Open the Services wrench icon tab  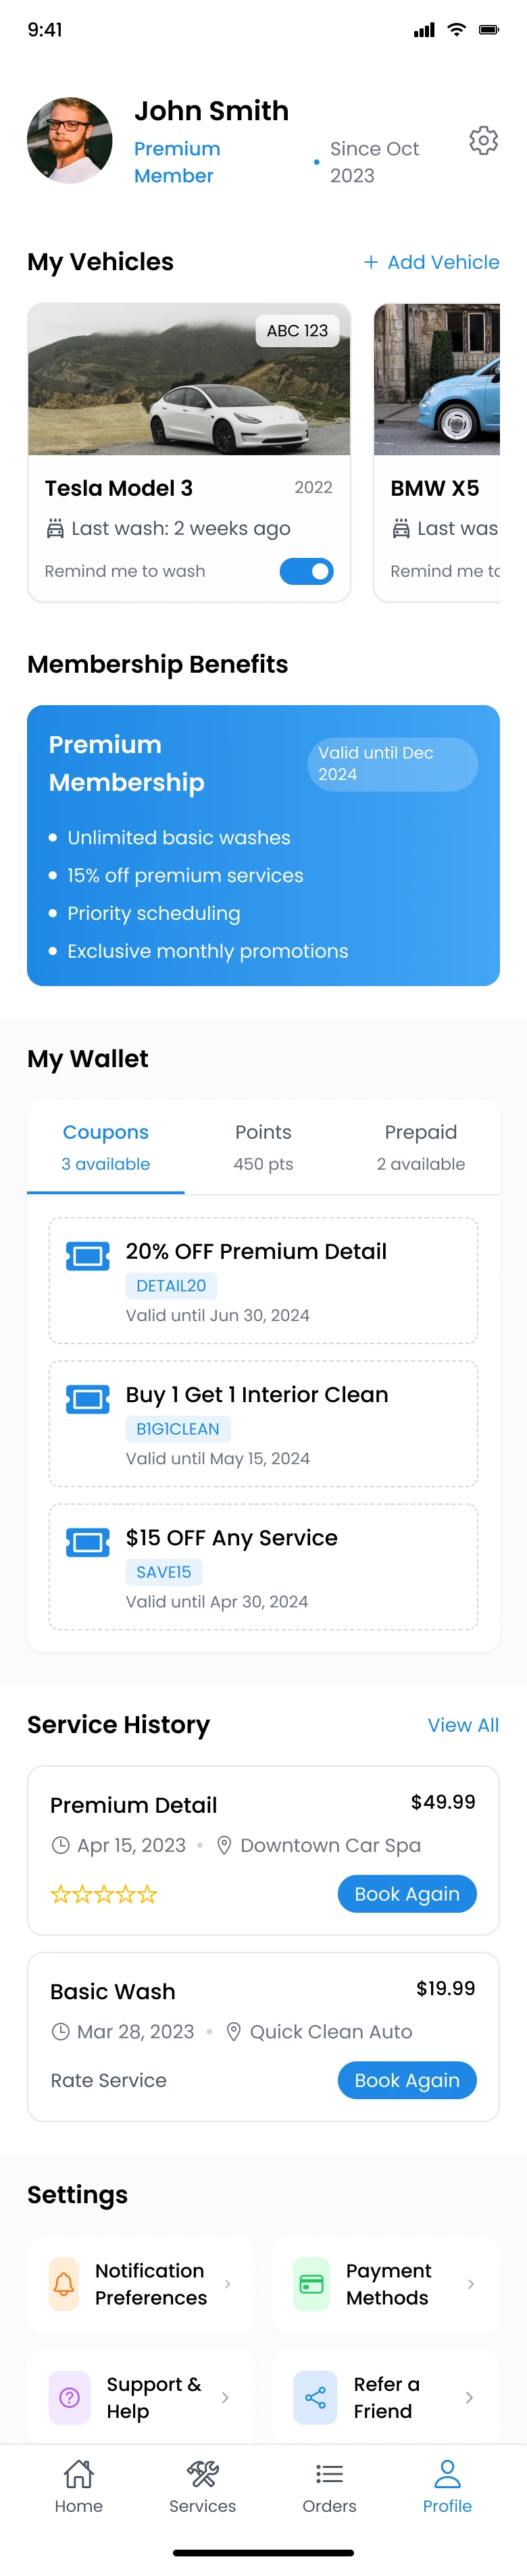click(202, 2473)
